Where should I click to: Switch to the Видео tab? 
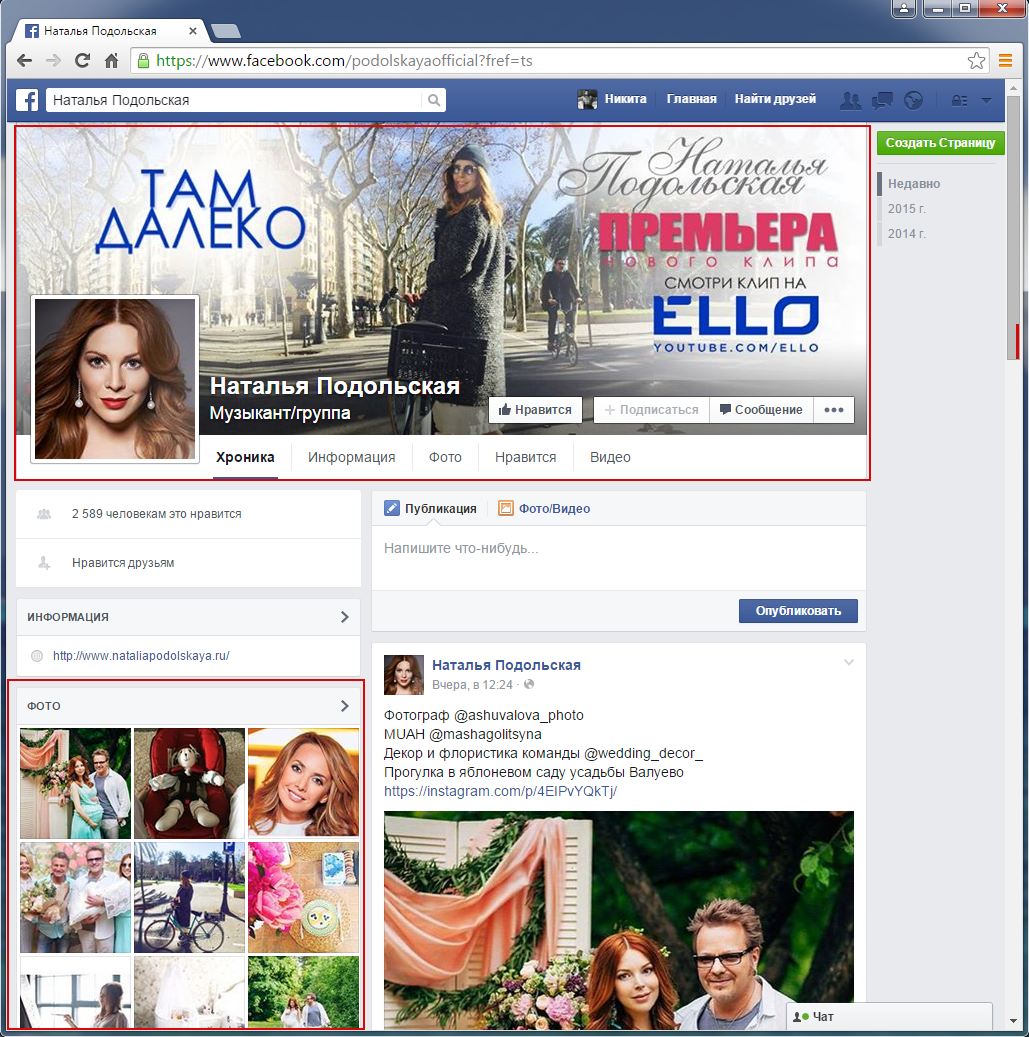click(610, 457)
